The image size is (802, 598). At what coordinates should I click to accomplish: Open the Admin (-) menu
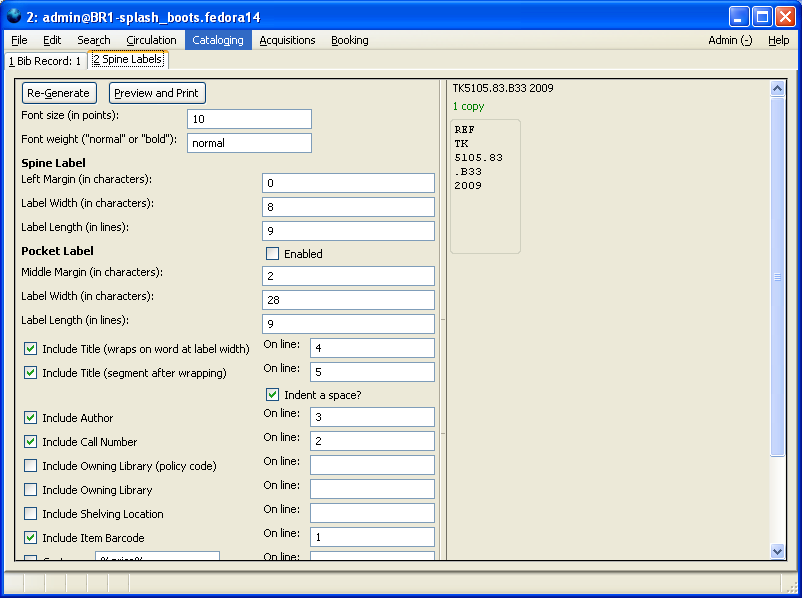click(x=730, y=40)
